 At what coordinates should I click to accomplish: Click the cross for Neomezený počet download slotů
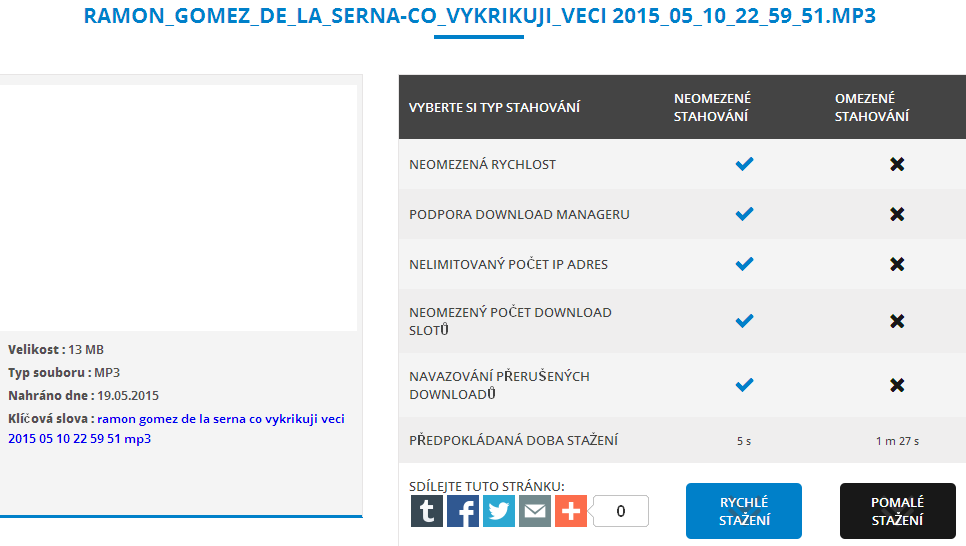897,320
